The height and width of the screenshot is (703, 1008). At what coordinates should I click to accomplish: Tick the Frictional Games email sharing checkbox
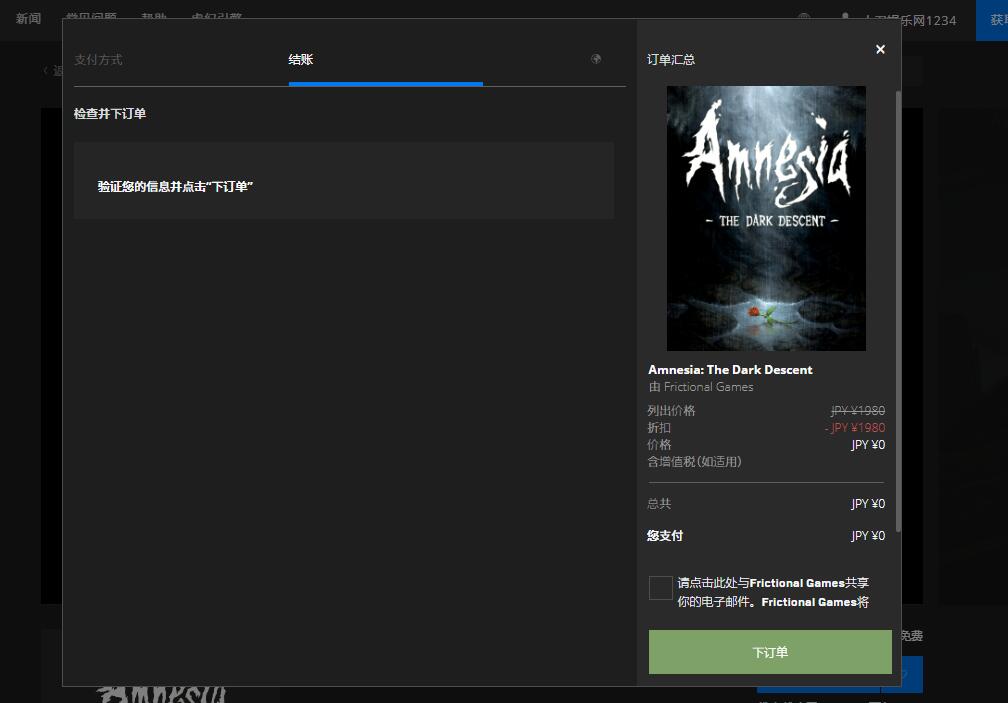pyautogui.click(x=660, y=588)
